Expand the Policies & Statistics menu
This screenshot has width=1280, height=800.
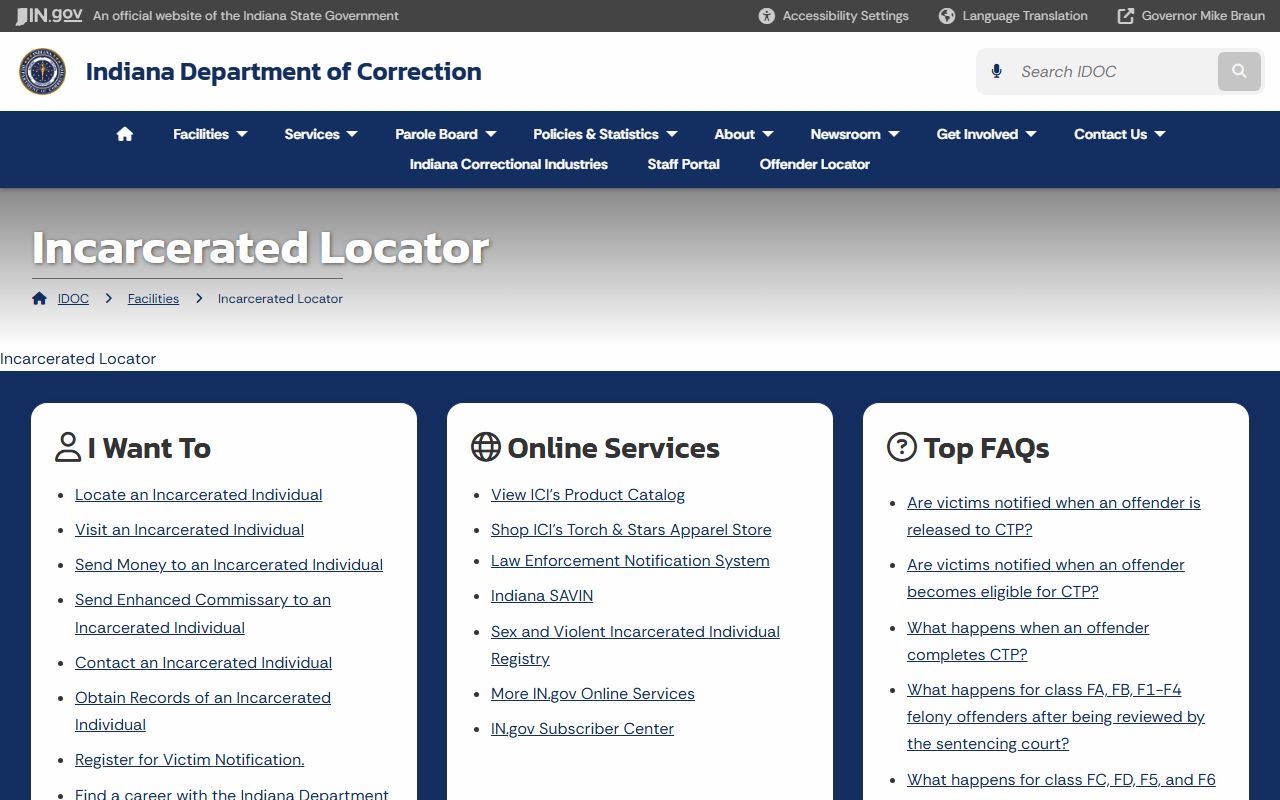pyautogui.click(x=605, y=134)
